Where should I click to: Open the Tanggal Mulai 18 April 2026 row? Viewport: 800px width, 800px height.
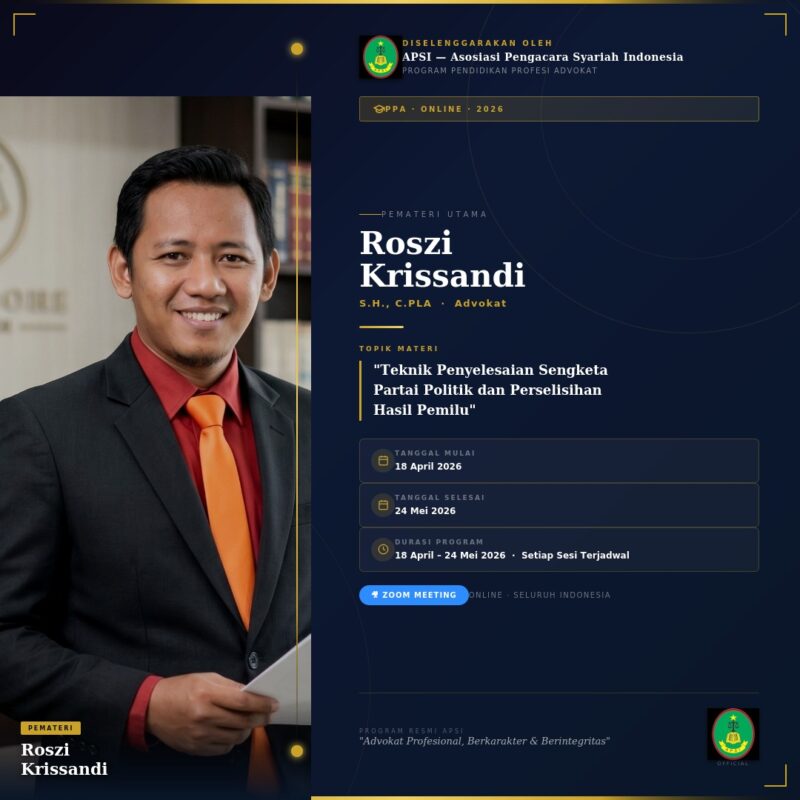(x=559, y=460)
